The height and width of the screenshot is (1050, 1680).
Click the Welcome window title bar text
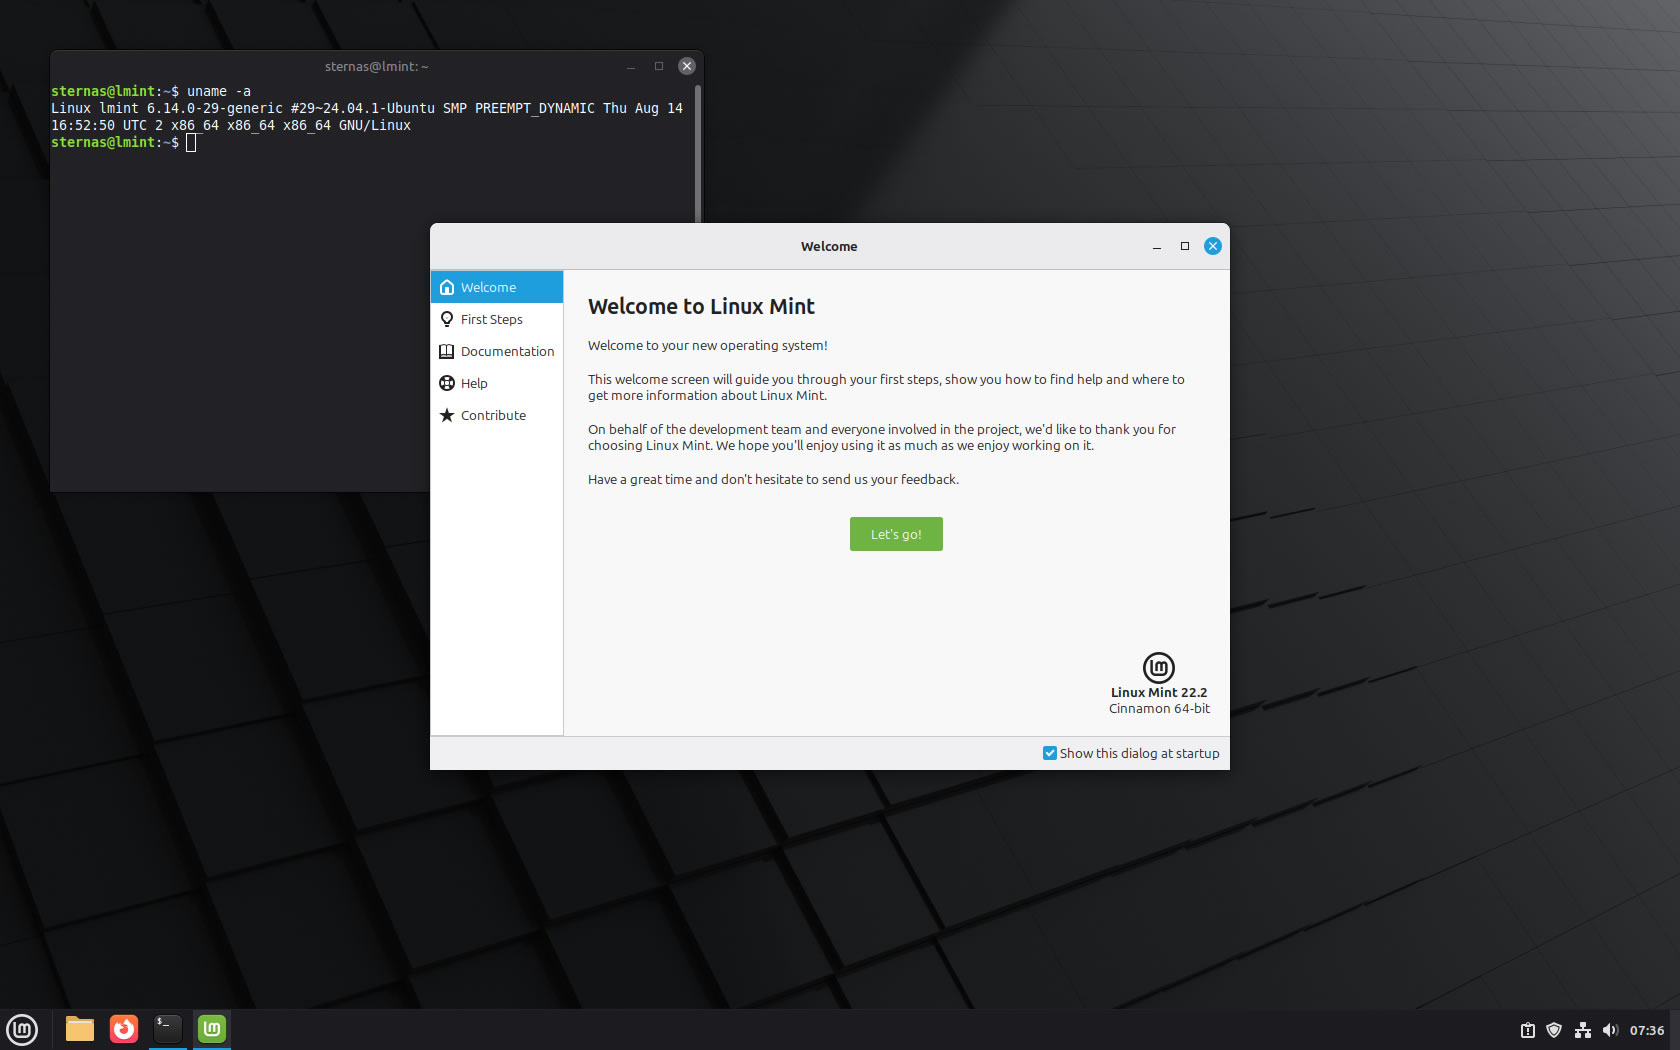click(x=829, y=246)
